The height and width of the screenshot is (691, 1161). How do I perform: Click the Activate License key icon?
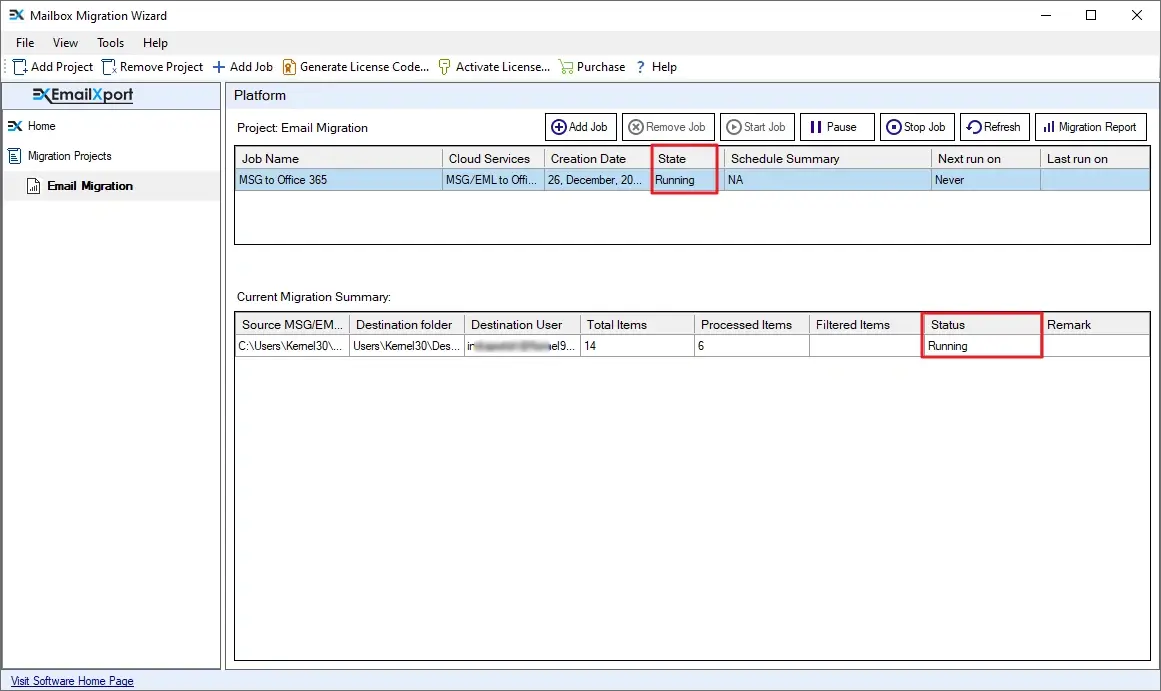[444, 67]
